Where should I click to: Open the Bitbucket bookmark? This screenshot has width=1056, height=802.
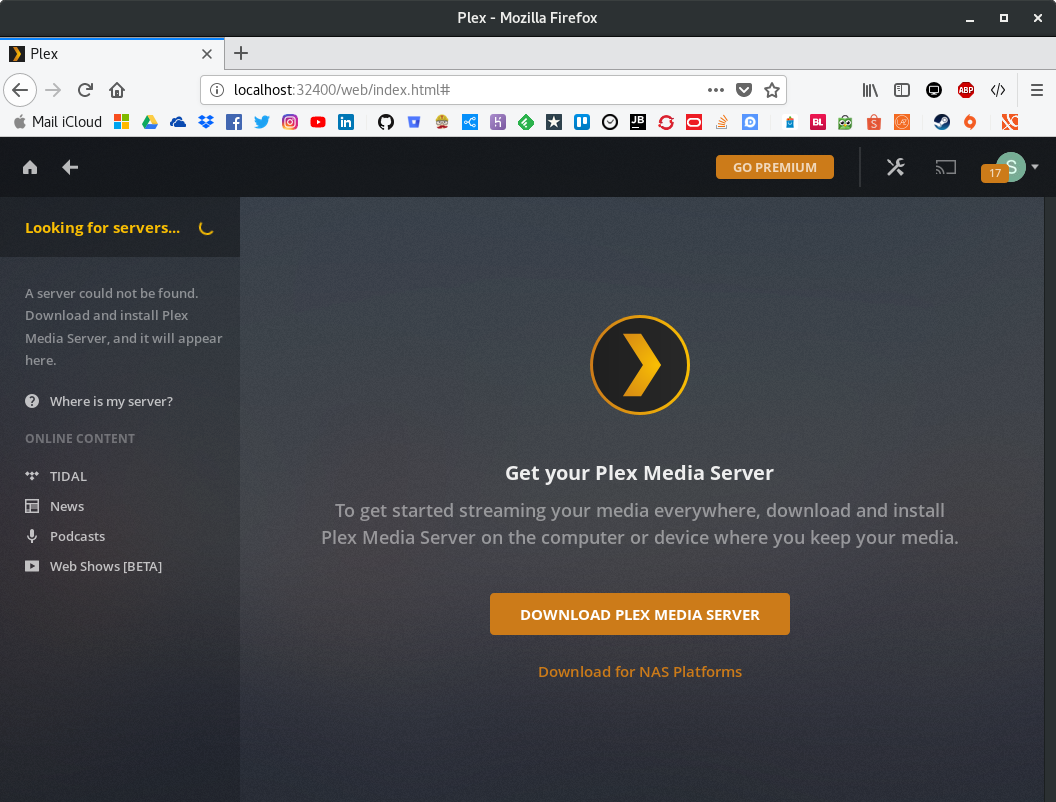pyautogui.click(x=414, y=122)
